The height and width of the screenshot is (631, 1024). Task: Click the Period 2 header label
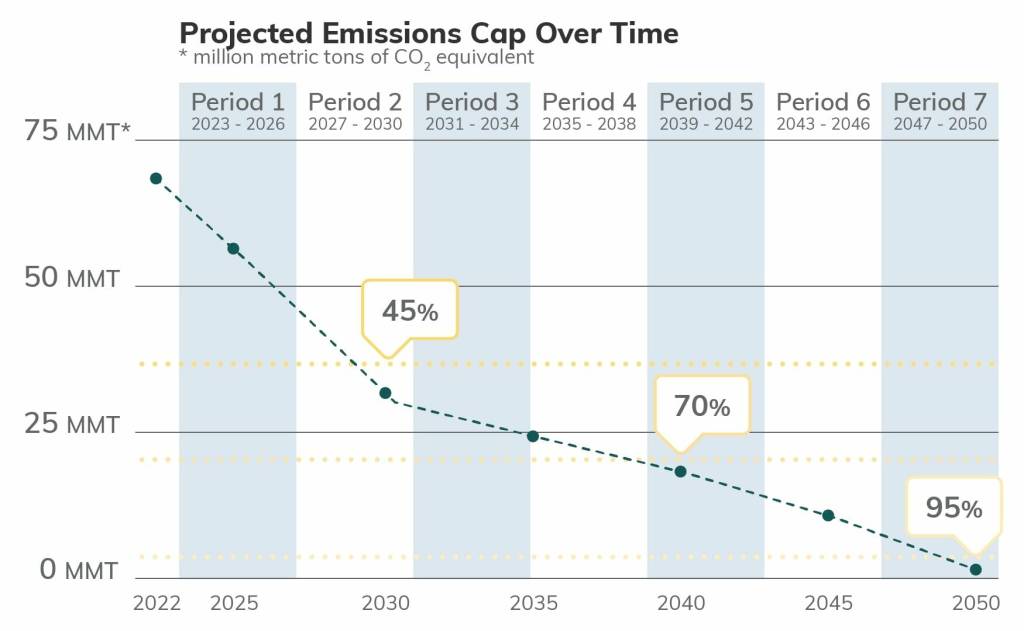click(x=355, y=112)
